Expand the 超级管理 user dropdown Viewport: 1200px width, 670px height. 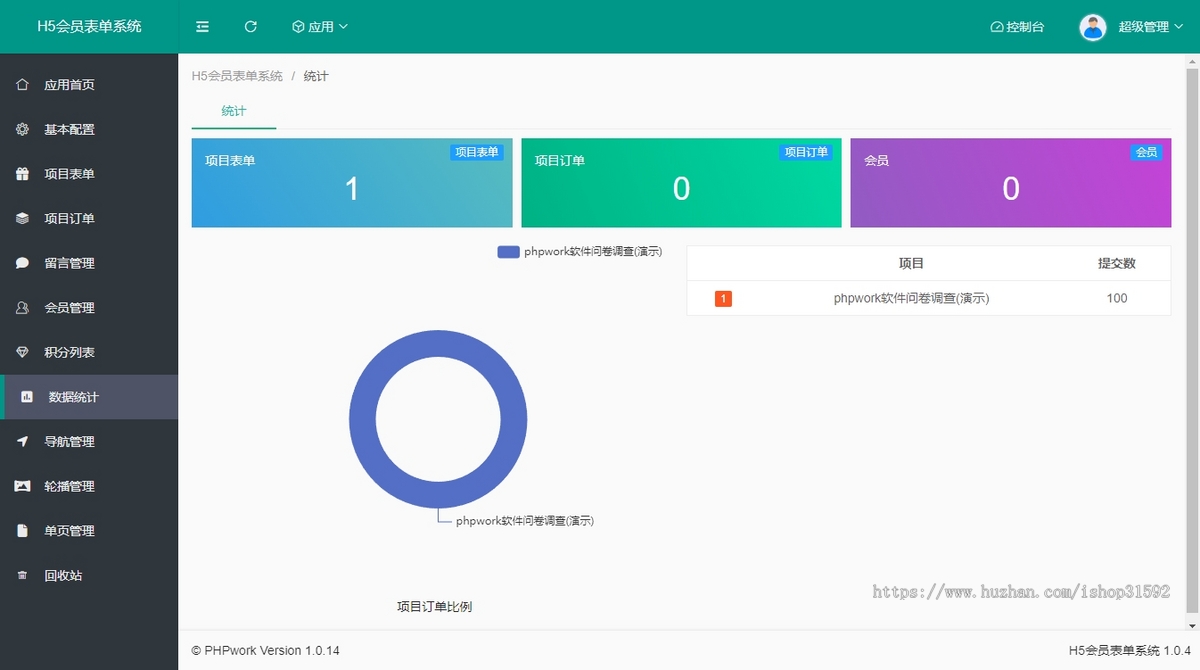[1150, 27]
